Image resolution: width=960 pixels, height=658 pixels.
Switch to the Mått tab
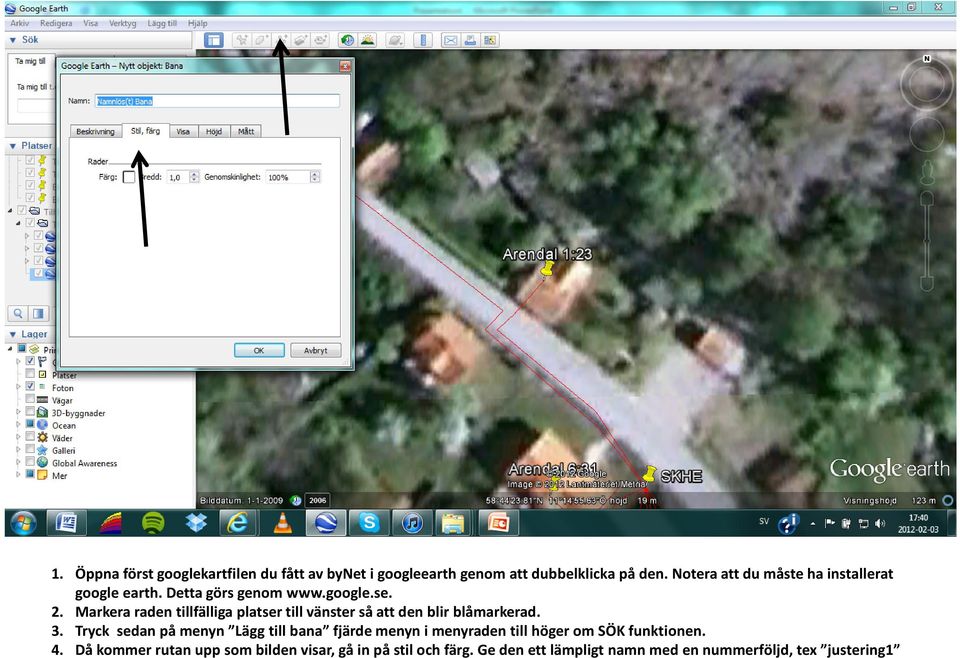(246, 132)
